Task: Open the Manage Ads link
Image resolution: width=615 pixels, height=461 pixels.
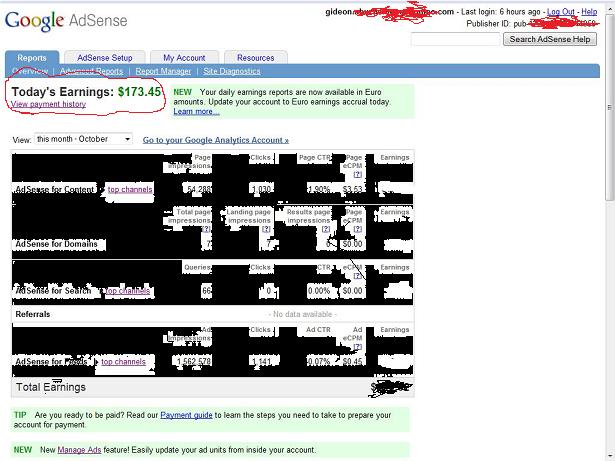Action: pyautogui.click(x=79, y=450)
